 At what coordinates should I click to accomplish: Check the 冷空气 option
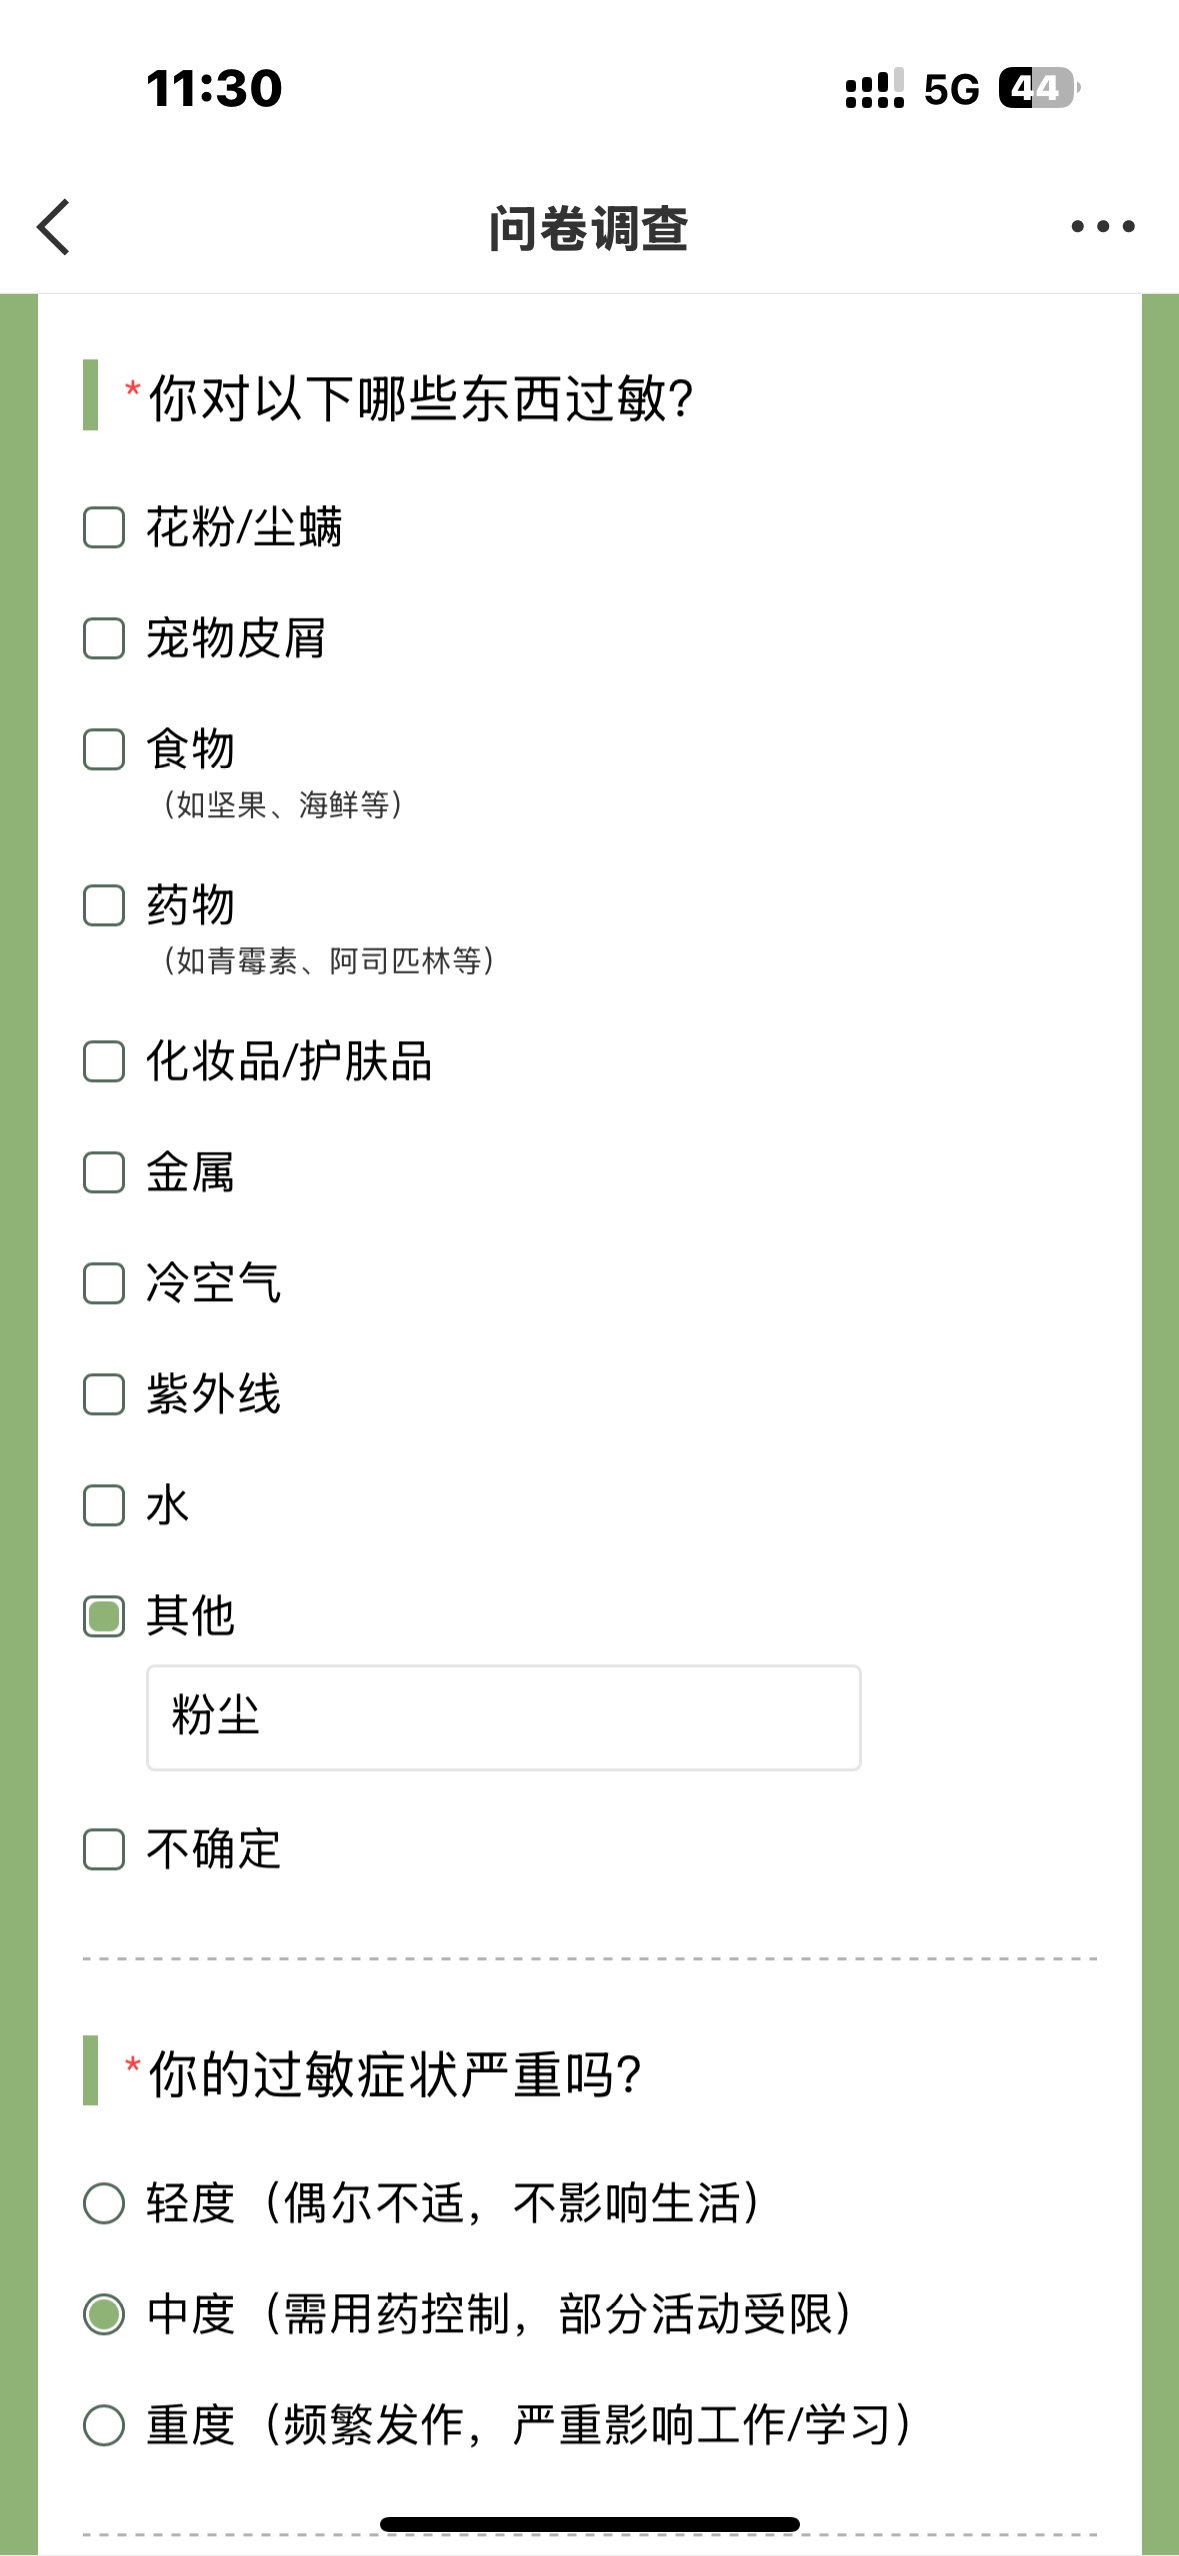point(104,1283)
